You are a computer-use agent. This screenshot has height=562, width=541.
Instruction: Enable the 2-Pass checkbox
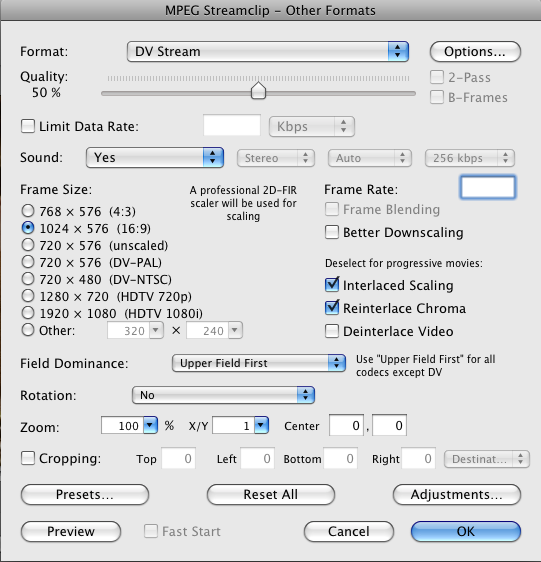click(x=437, y=77)
